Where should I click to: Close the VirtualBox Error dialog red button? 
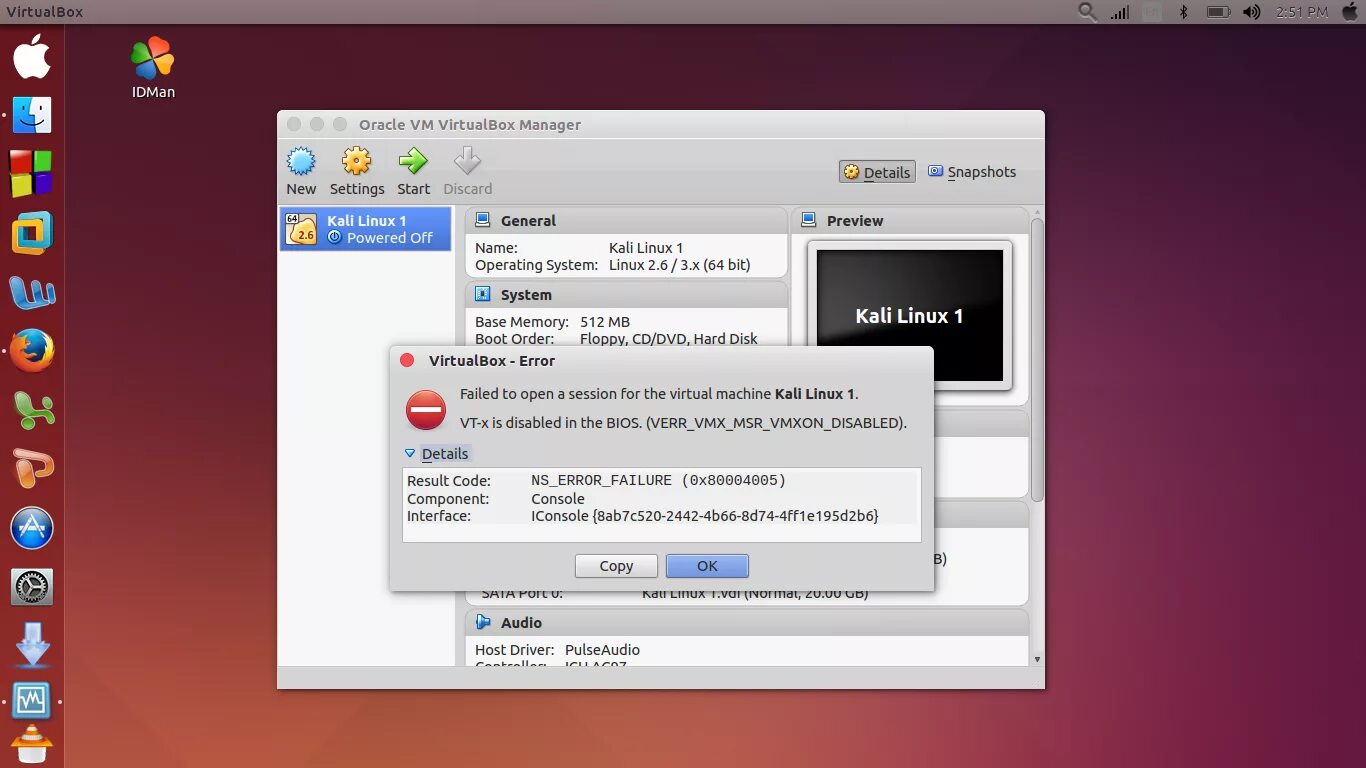pyautogui.click(x=407, y=360)
